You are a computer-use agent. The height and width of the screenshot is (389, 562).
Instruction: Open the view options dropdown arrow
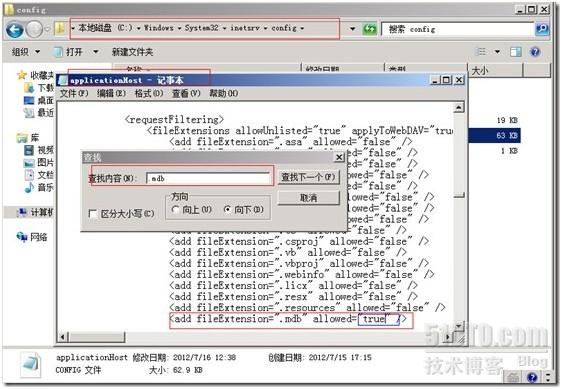tap(497, 52)
